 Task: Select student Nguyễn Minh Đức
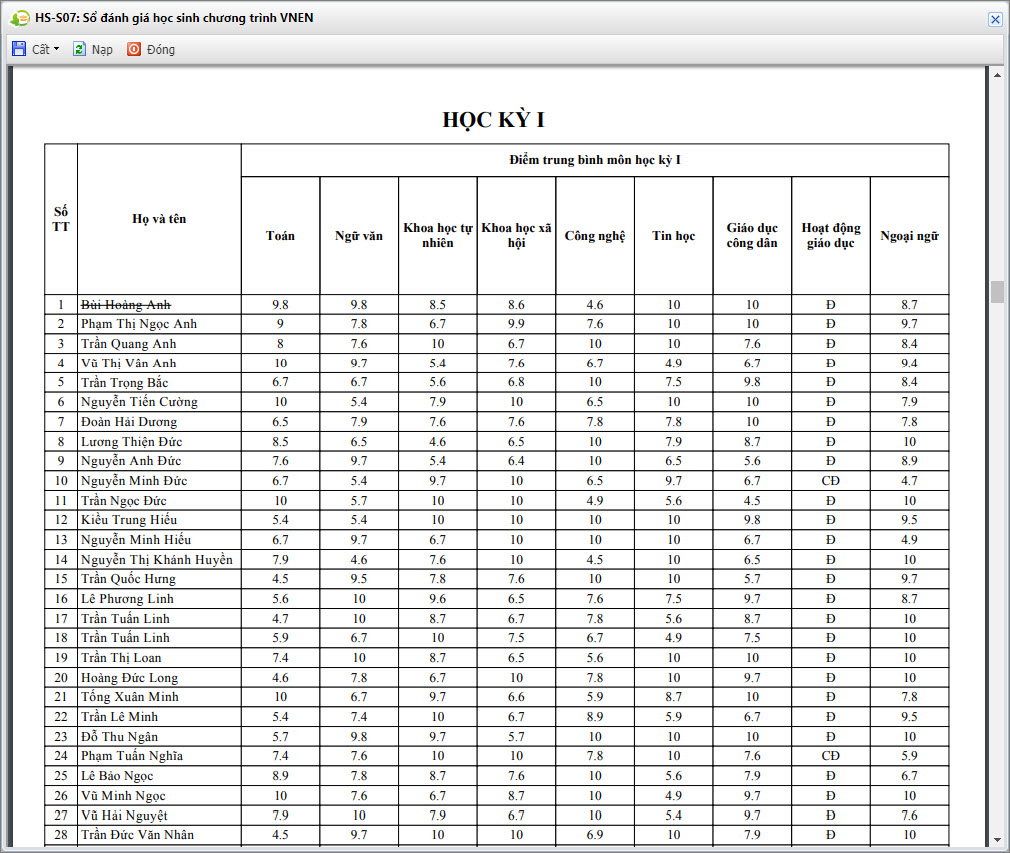click(134, 481)
